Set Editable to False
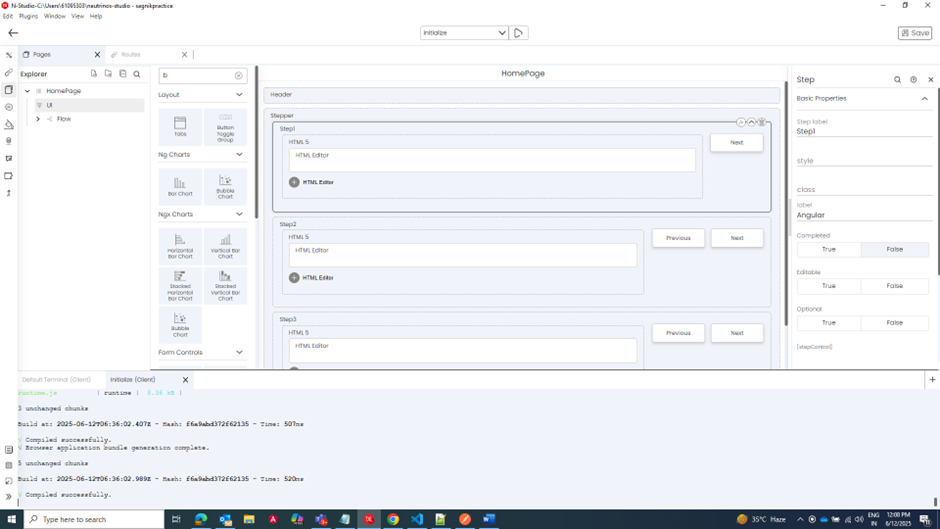The image size is (940, 529). 894,286
